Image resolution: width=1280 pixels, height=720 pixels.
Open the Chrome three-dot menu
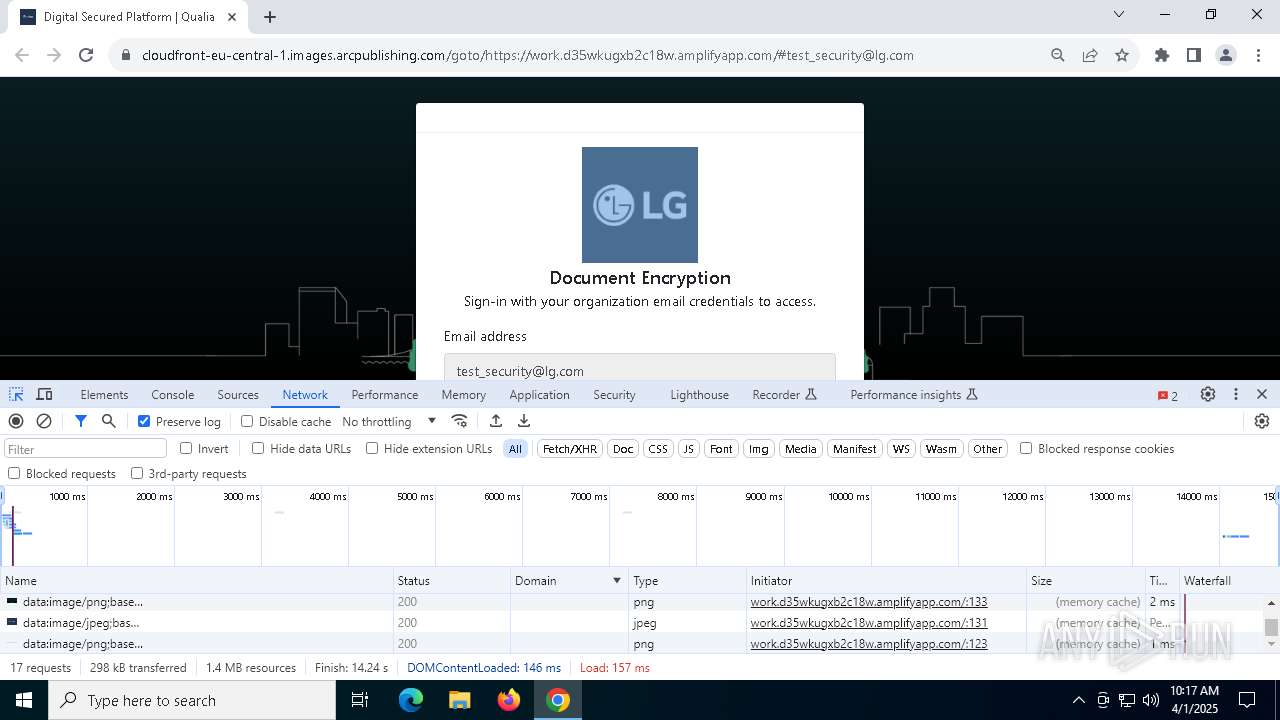point(1259,56)
